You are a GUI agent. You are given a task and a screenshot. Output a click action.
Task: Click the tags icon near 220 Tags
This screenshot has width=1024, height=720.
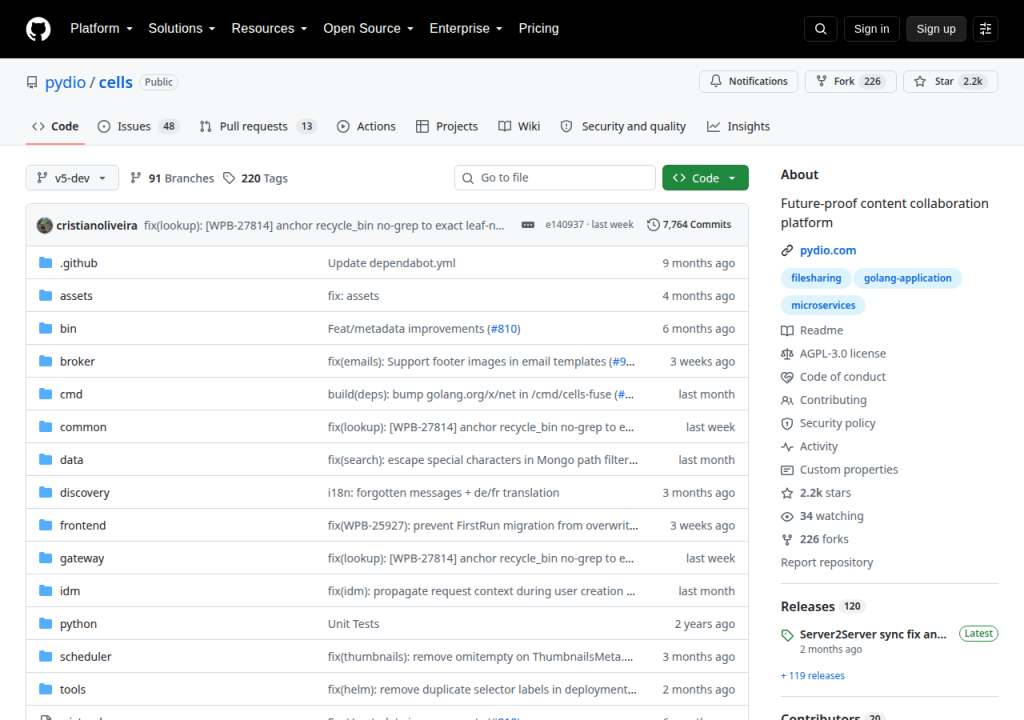coord(229,178)
